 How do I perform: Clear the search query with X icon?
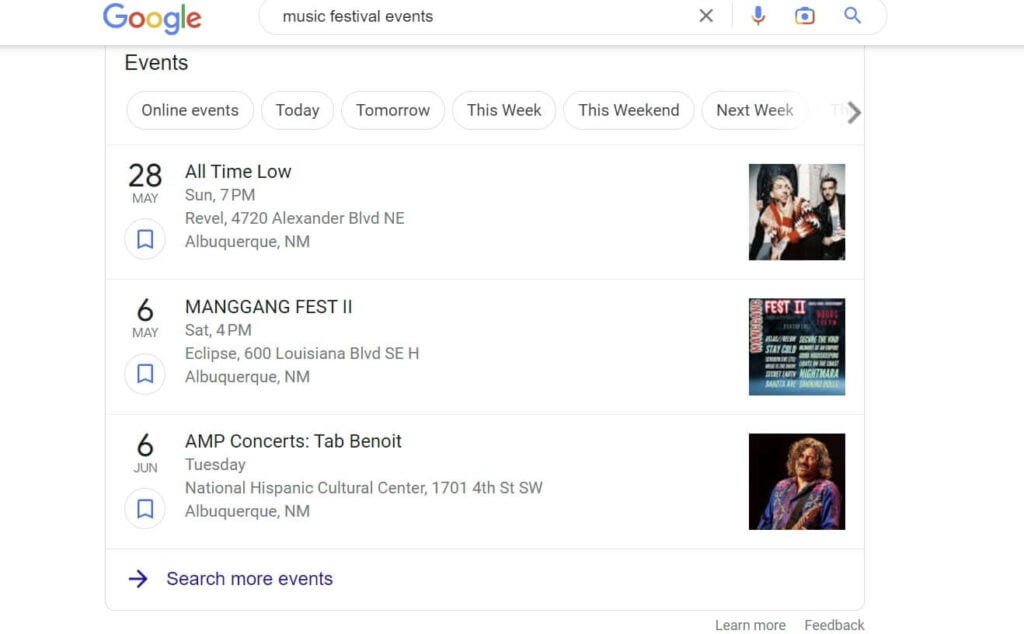(x=706, y=16)
